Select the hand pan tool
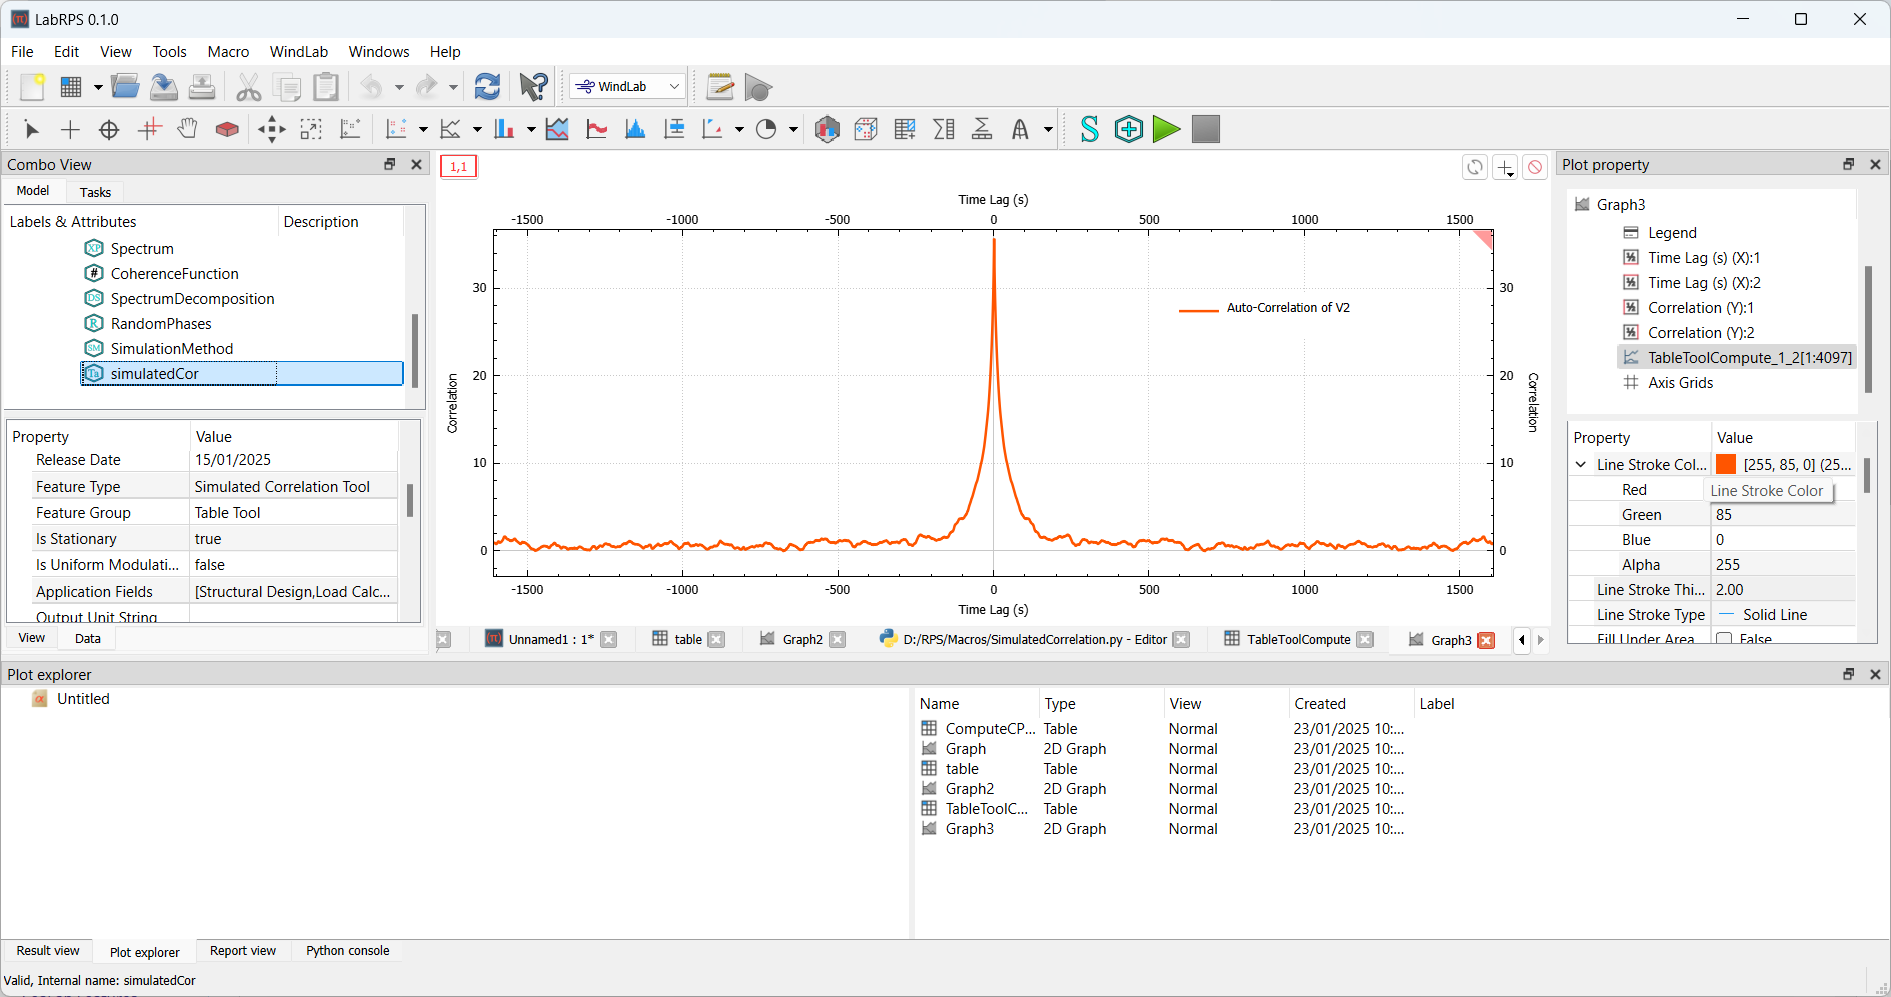This screenshot has width=1891, height=997. [x=187, y=129]
